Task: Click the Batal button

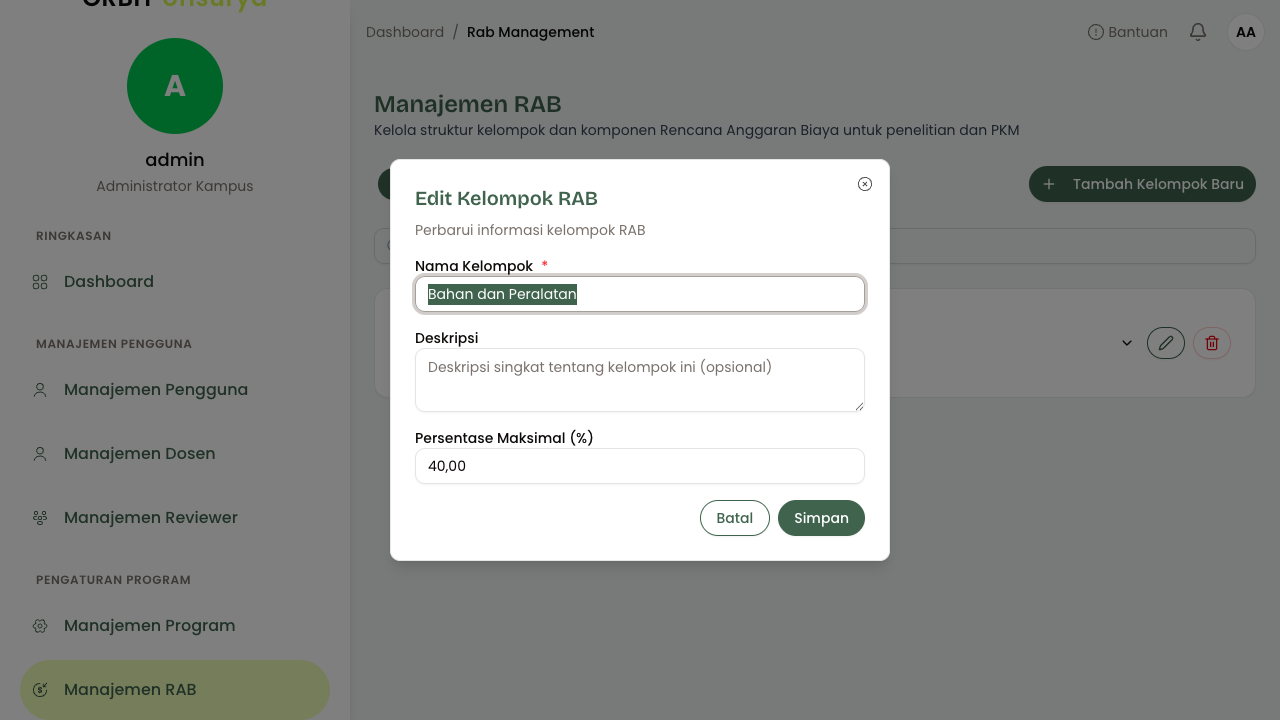Action: [x=735, y=518]
